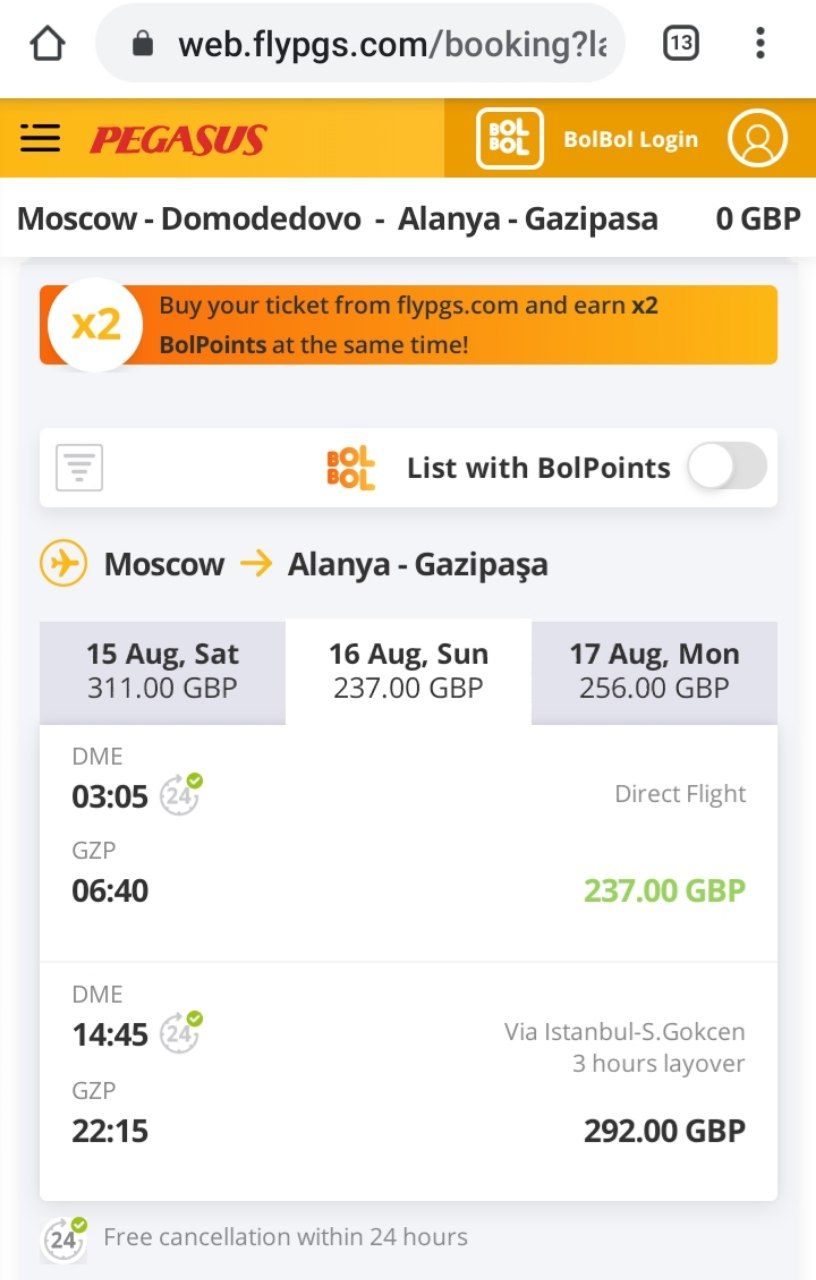Tap 24-hour cancellation icon beside 14:45
Image resolution: width=816 pixels, height=1280 pixels.
point(181,1032)
